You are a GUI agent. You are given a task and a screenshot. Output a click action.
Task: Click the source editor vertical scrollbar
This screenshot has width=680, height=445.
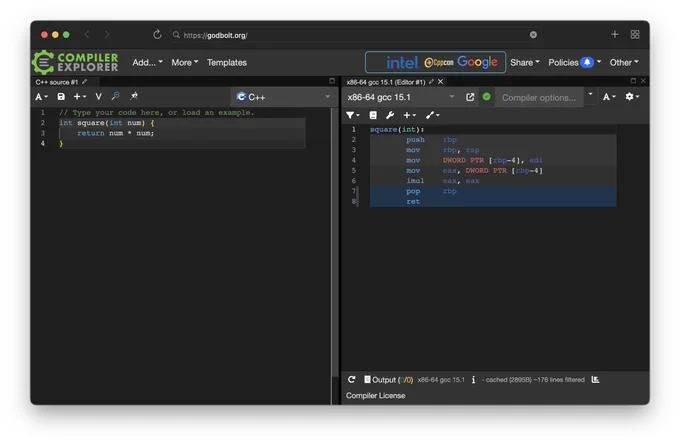(334, 243)
